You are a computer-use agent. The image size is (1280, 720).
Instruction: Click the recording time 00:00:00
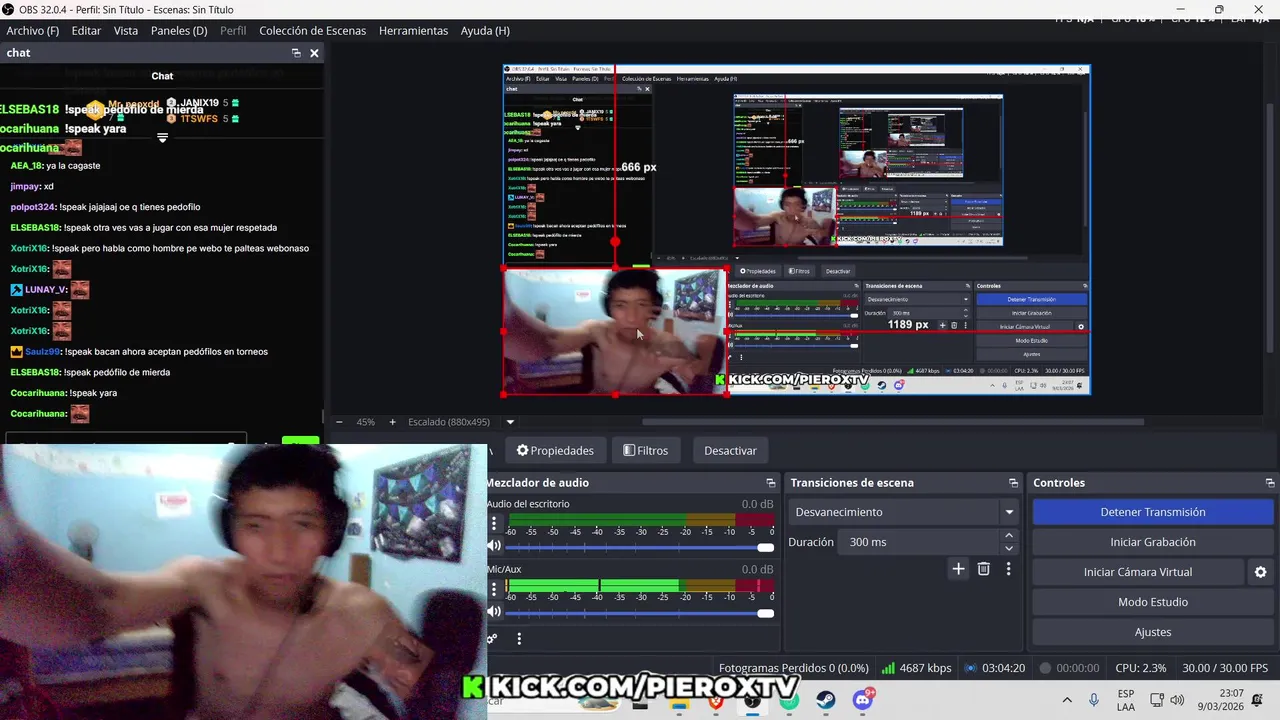point(1070,668)
